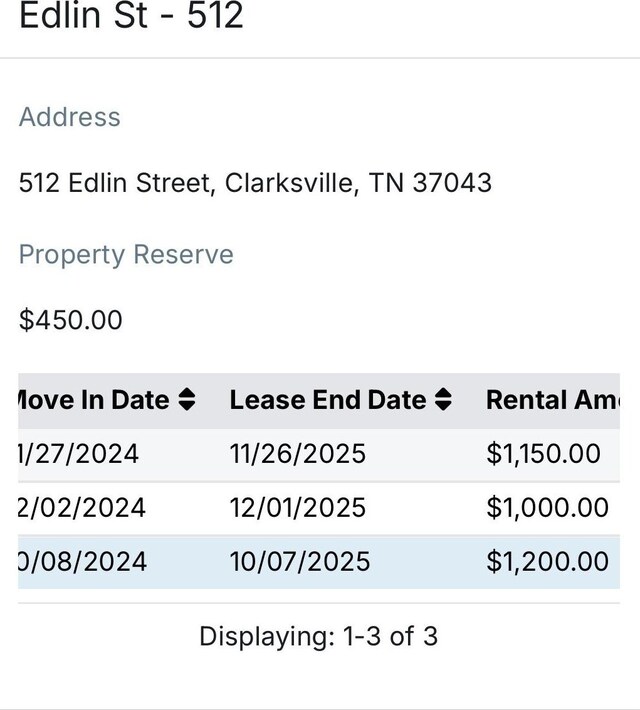Sort by Lease End Date arrows icon

point(443,400)
